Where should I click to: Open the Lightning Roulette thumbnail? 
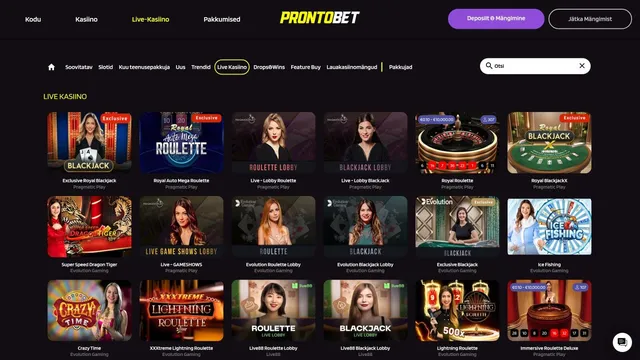click(457, 311)
